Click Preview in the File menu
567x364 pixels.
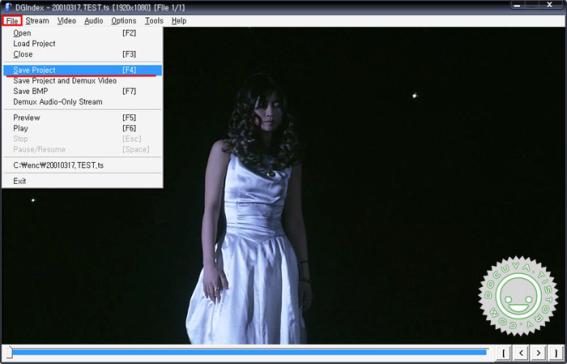(x=82, y=118)
